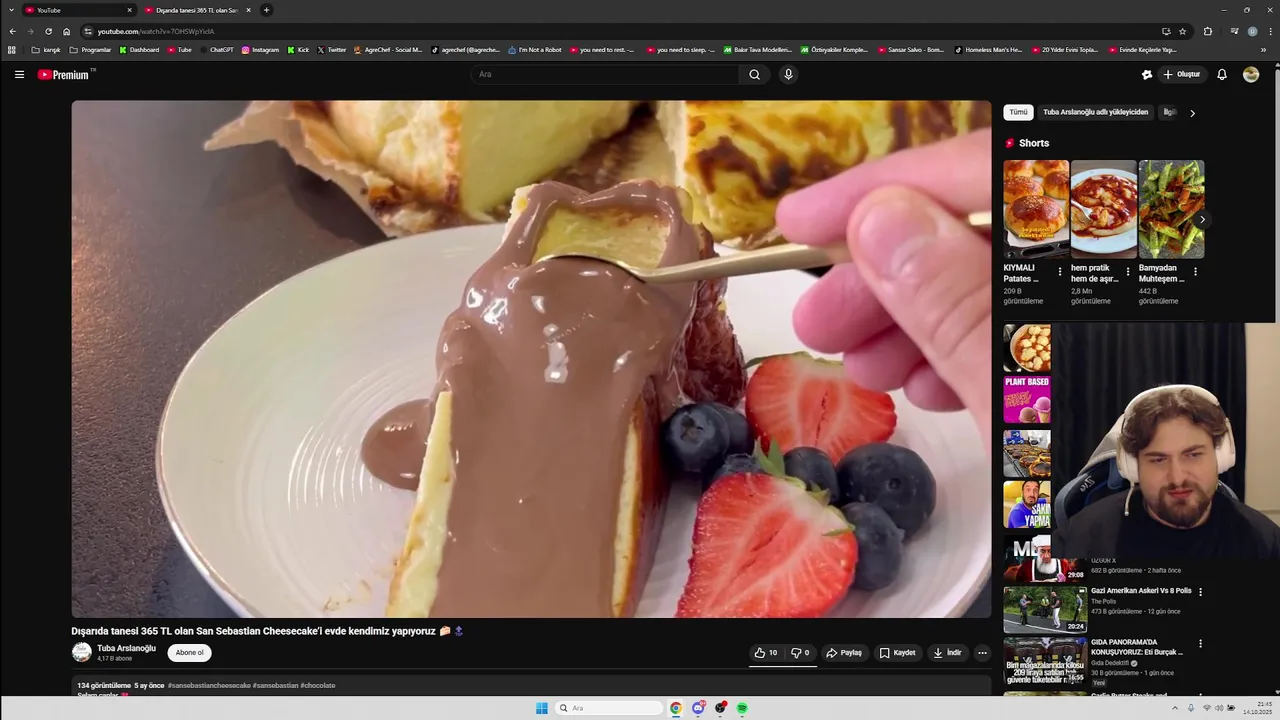Screen dimensions: 1280x720
Task: Open the account avatar menu
Action: point(1251,74)
